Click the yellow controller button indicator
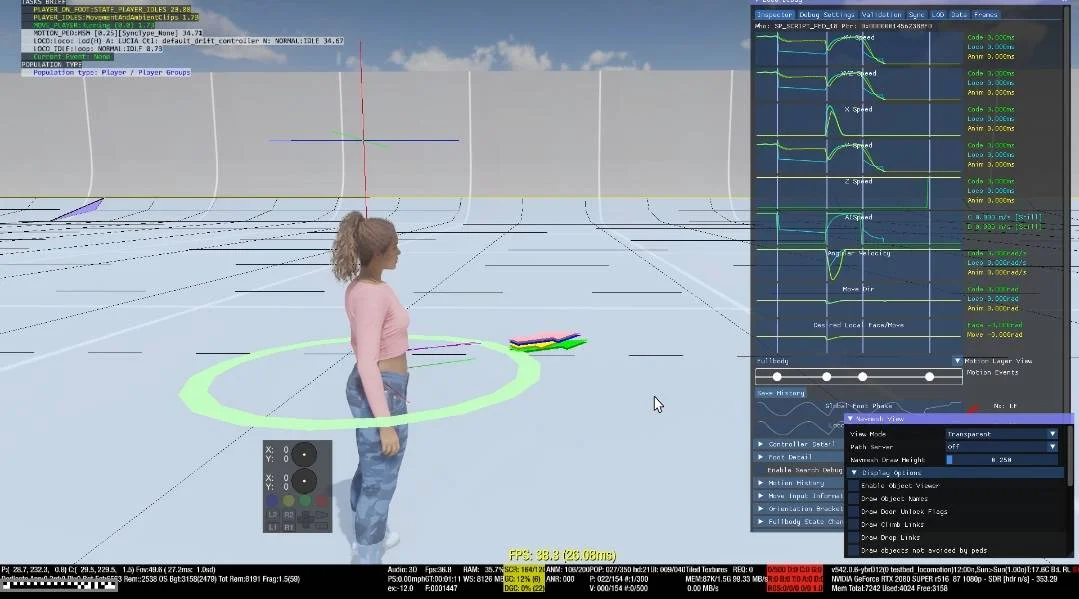 tap(289, 501)
